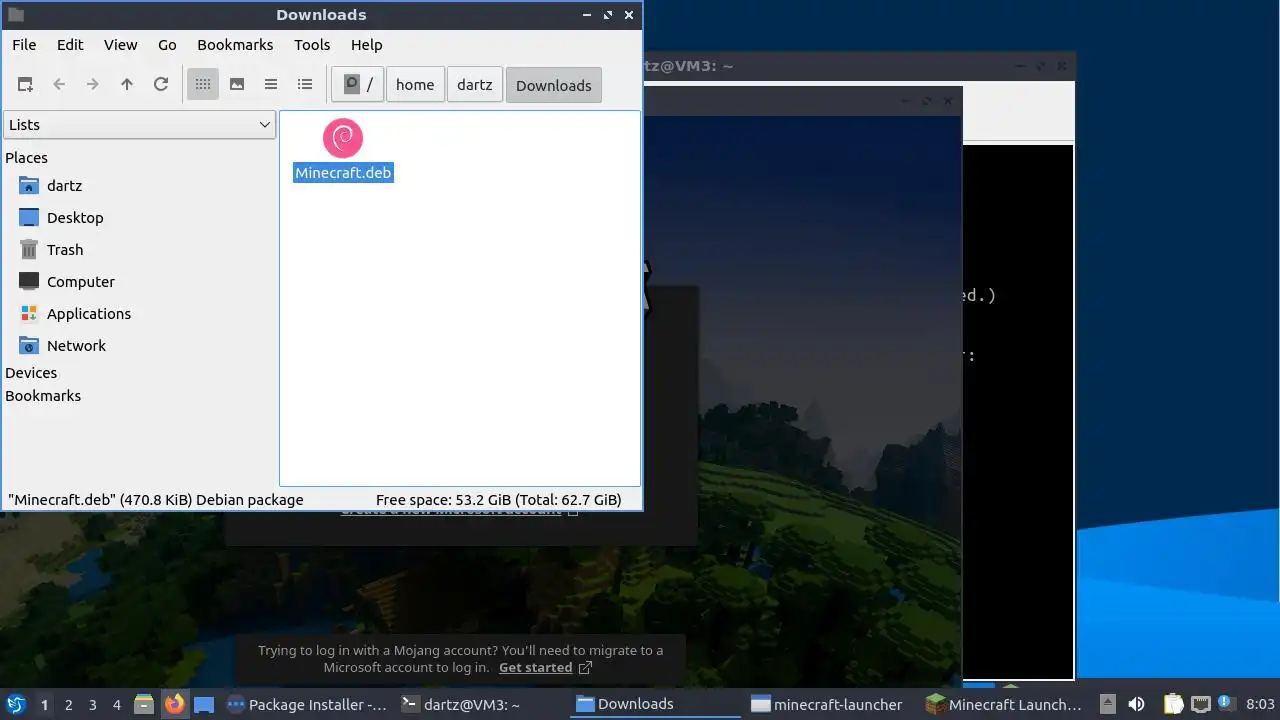Switch to workspace 3
Viewport: 1280px width, 720px height.
click(x=93, y=705)
